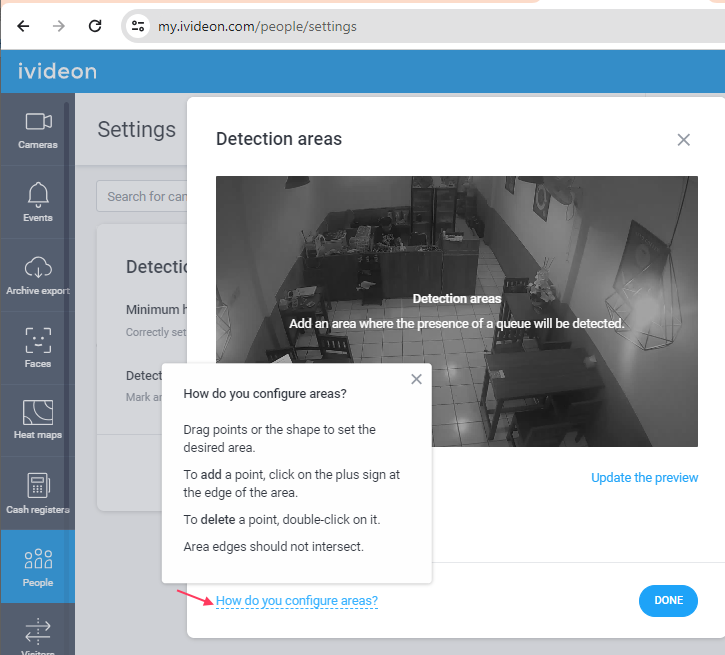
Task: Click 'To delete a point' instruction text
Action: [x=282, y=520]
